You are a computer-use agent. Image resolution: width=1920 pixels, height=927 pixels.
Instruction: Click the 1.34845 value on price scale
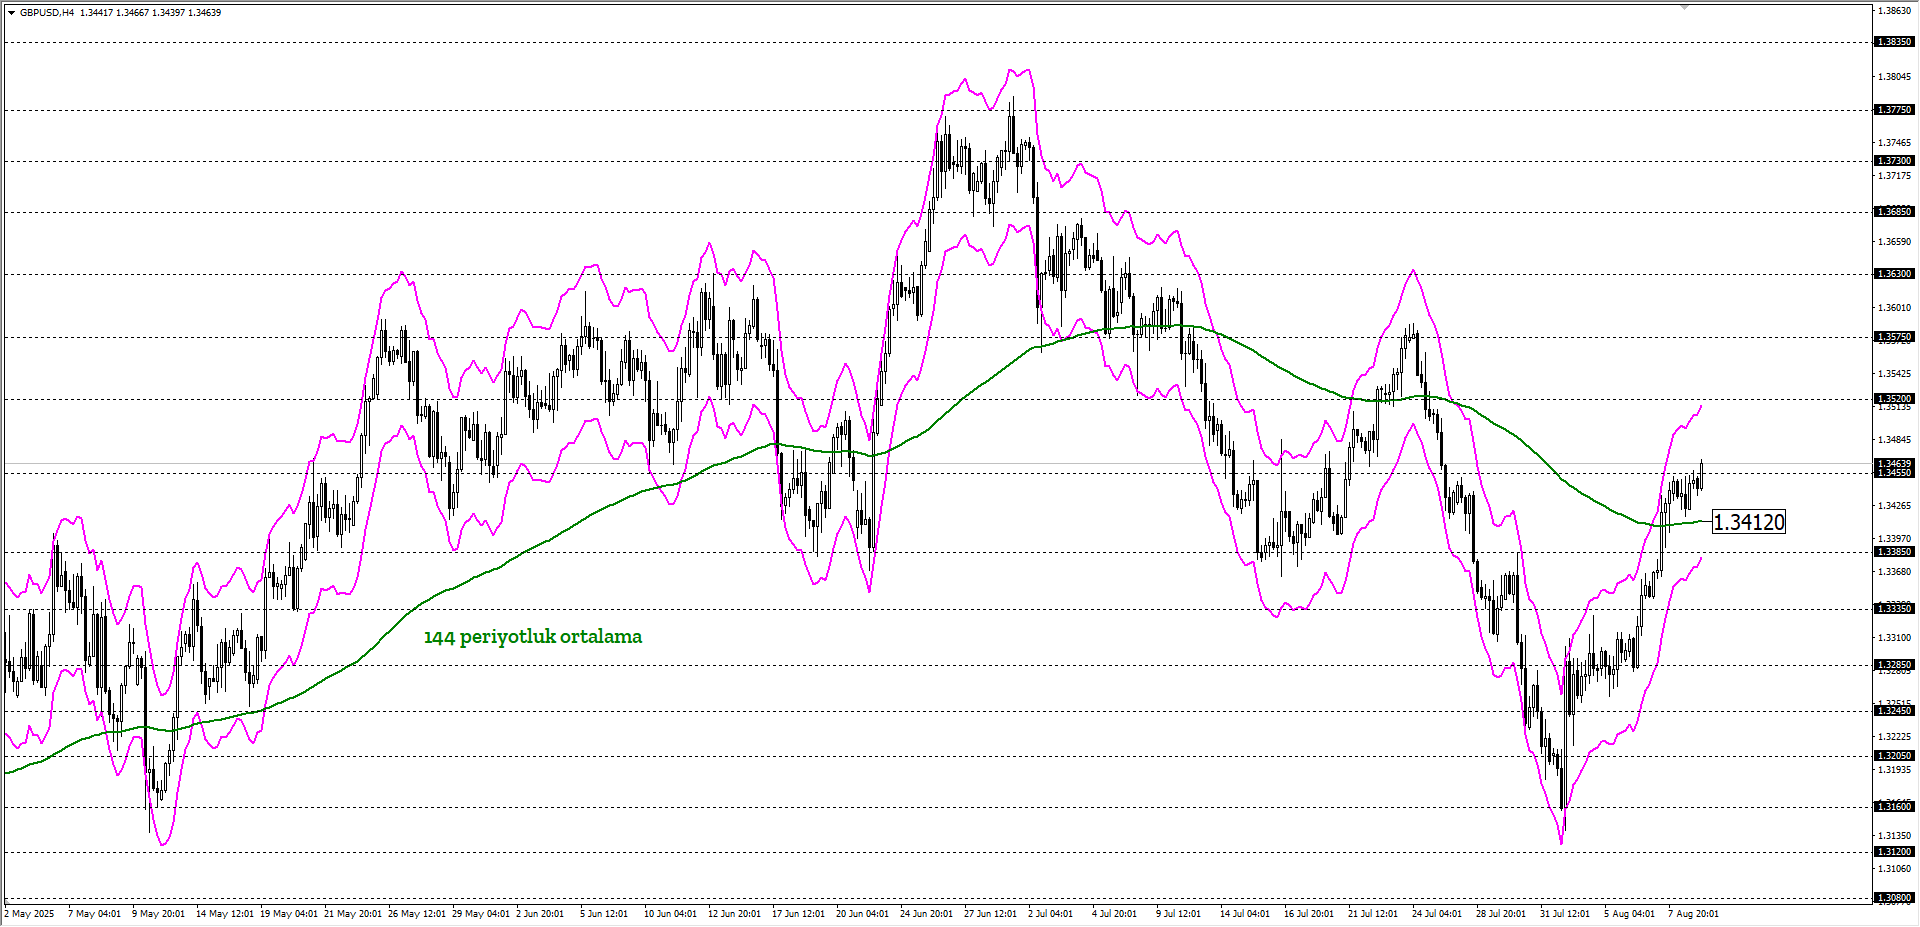(1895, 440)
